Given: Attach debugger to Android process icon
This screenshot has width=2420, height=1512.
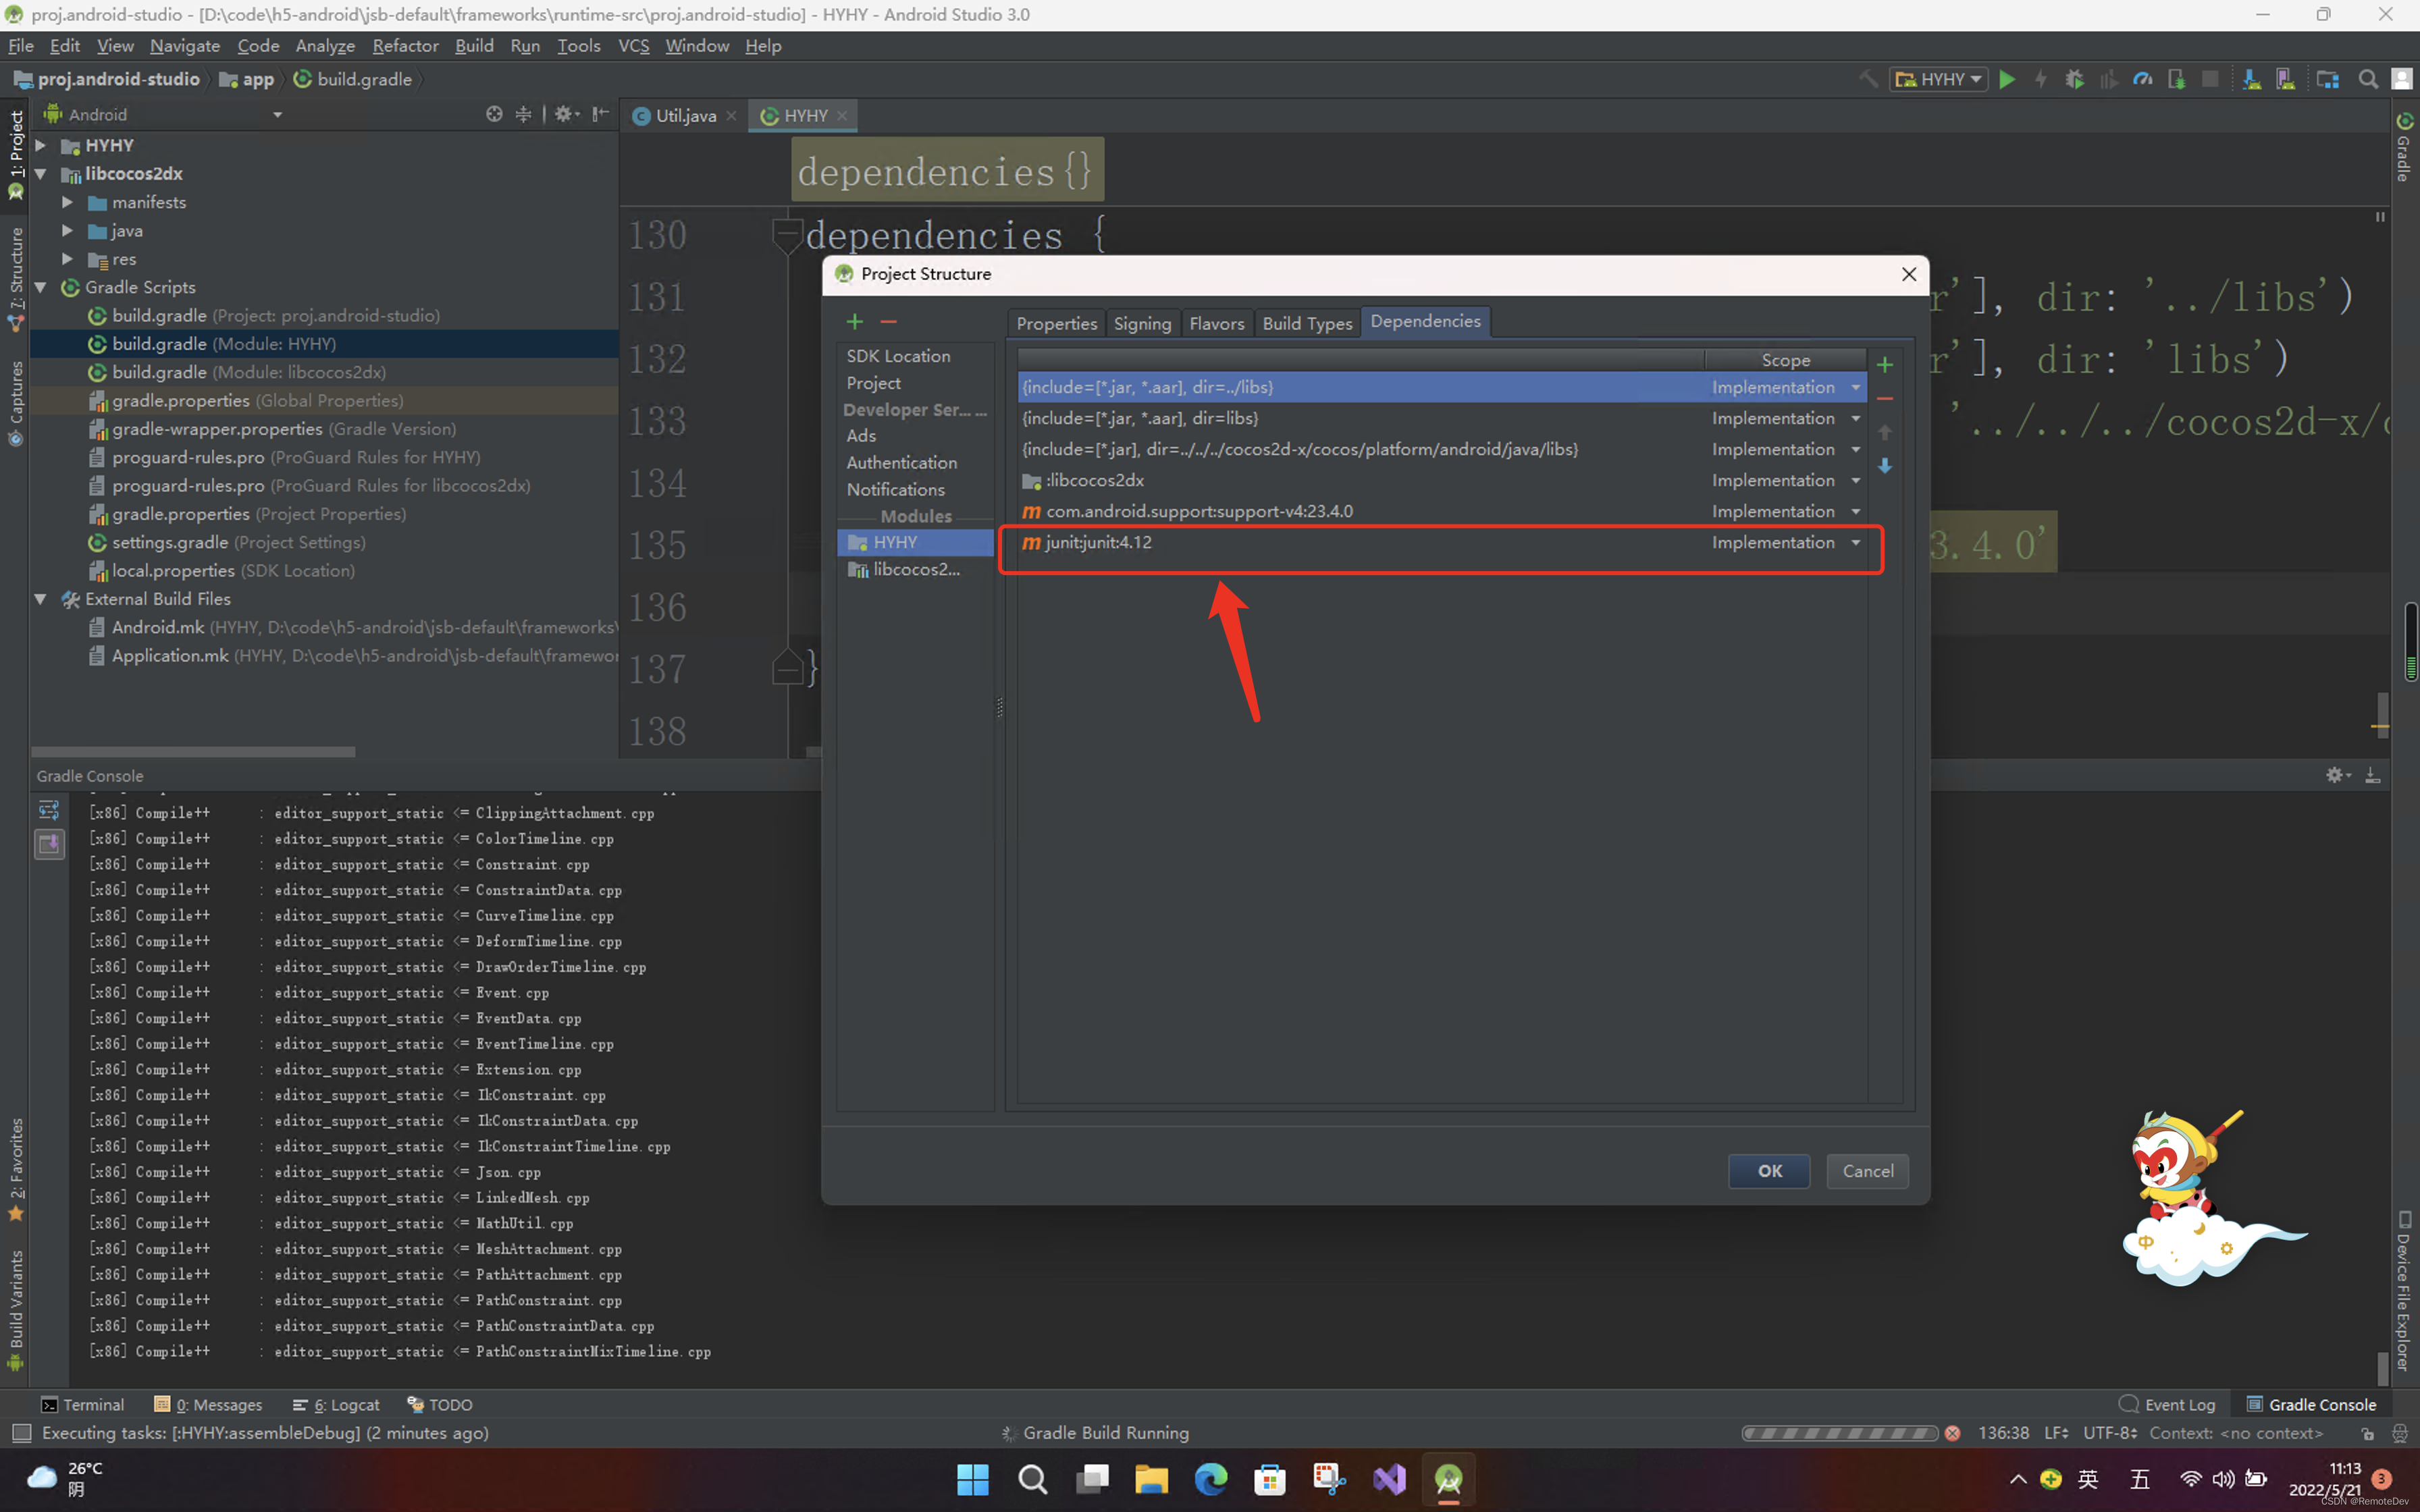Looking at the screenshot, I should [x=2177, y=79].
